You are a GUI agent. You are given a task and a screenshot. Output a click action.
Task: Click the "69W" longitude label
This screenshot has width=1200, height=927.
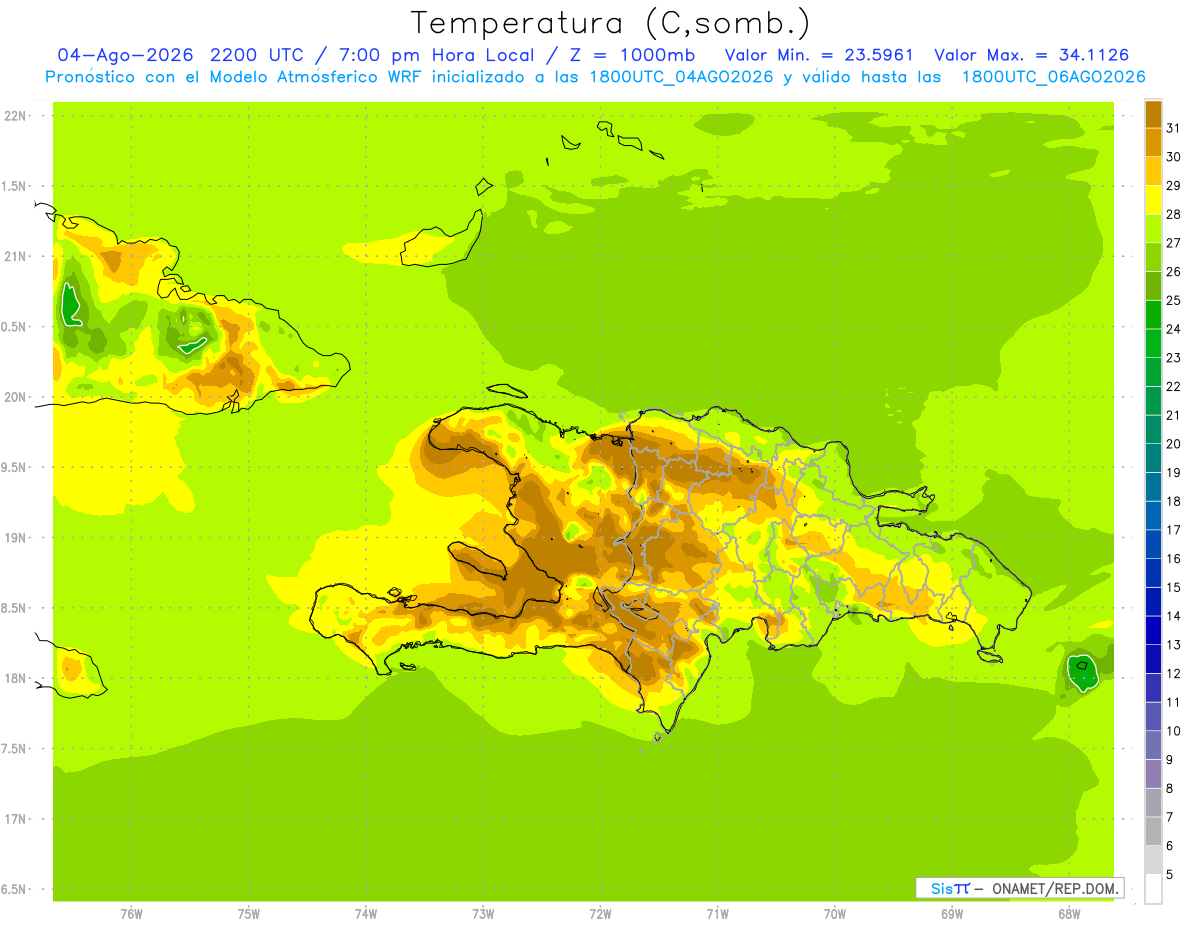pos(952,913)
